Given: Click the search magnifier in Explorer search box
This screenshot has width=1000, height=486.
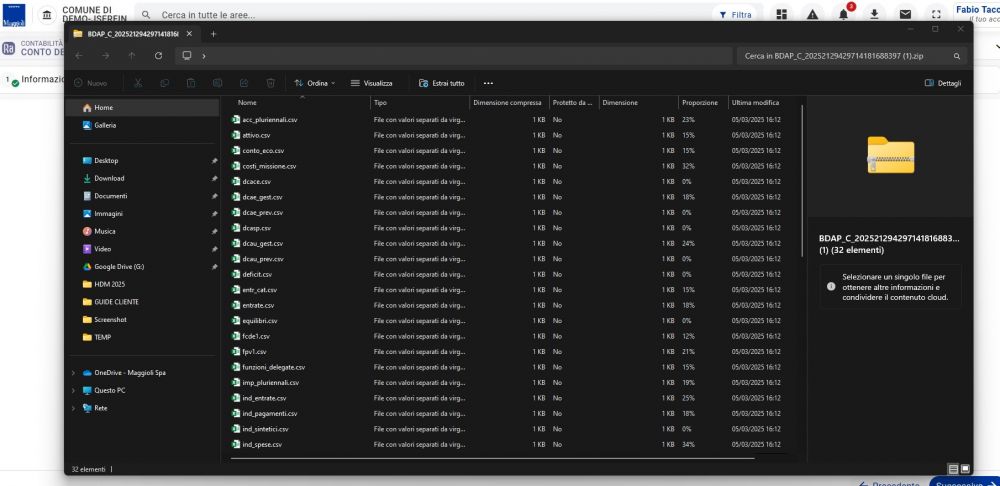Looking at the screenshot, I should (x=957, y=56).
